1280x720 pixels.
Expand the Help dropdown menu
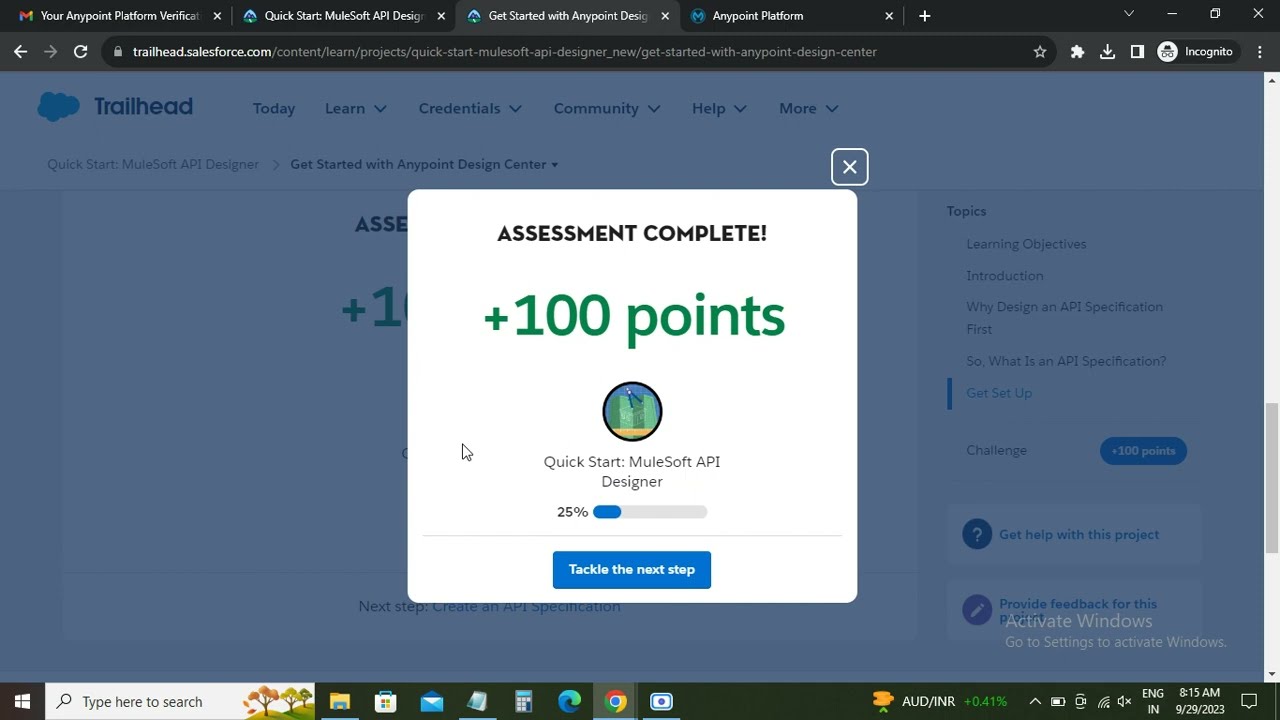point(719,108)
